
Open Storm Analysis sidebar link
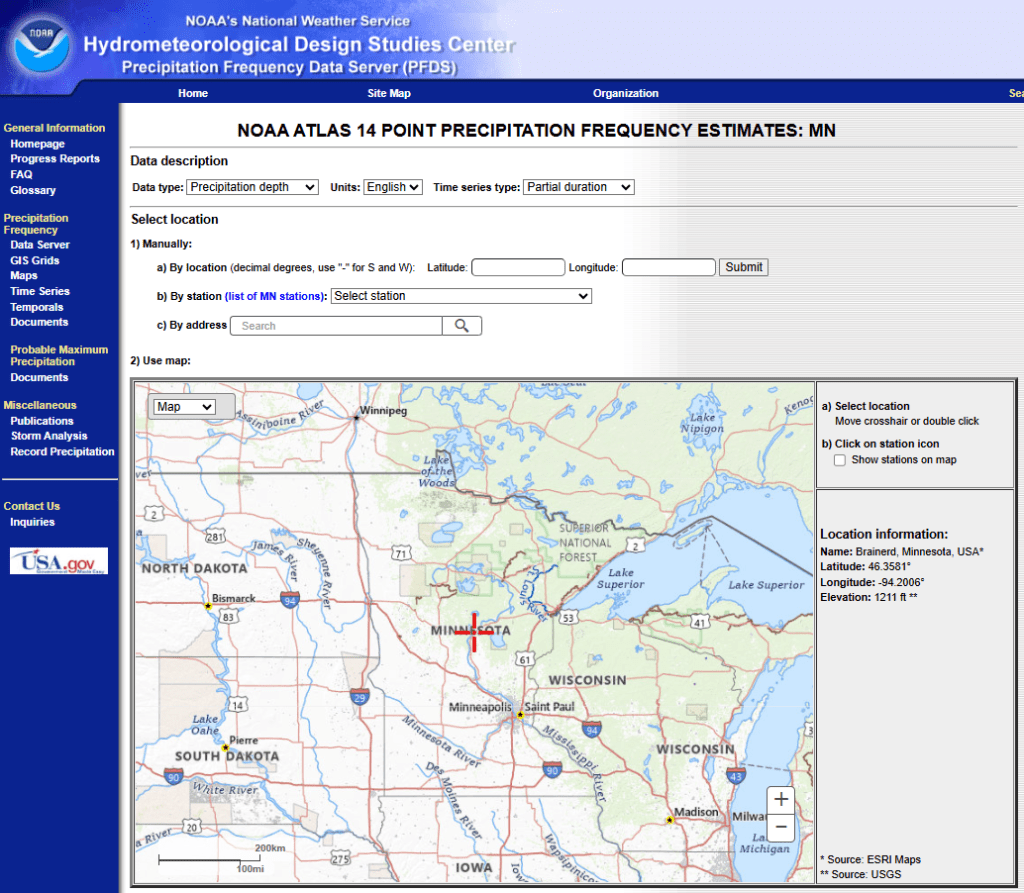49,436
